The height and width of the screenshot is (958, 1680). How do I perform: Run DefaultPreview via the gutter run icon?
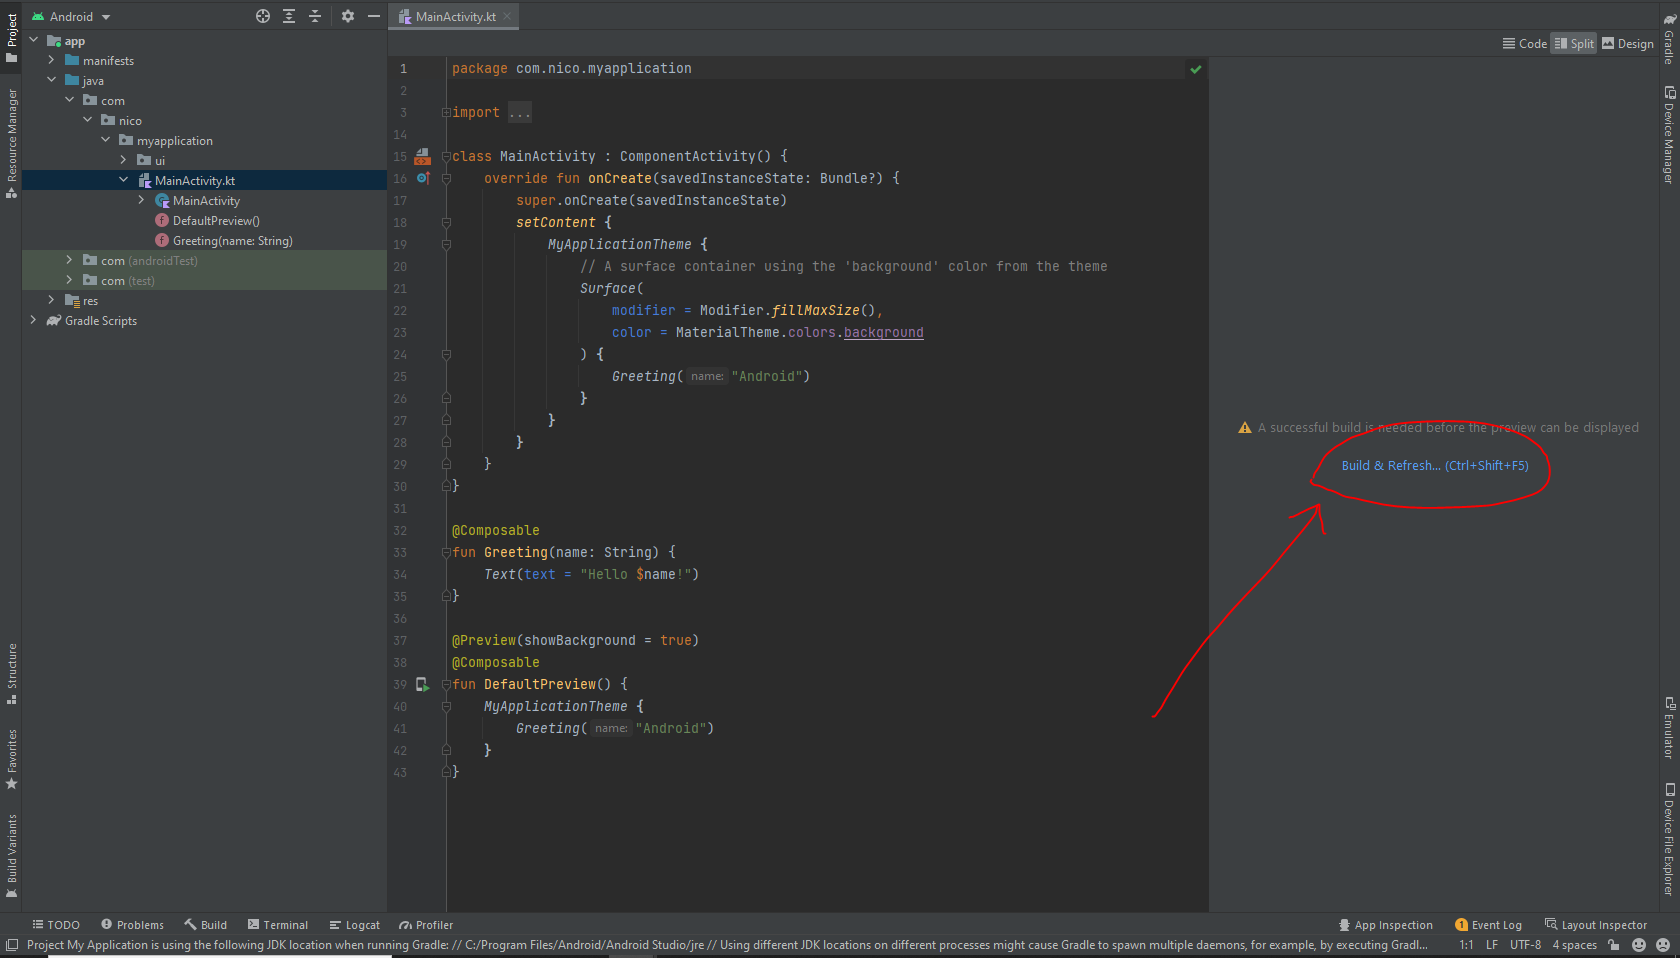[x=422, y=685]
